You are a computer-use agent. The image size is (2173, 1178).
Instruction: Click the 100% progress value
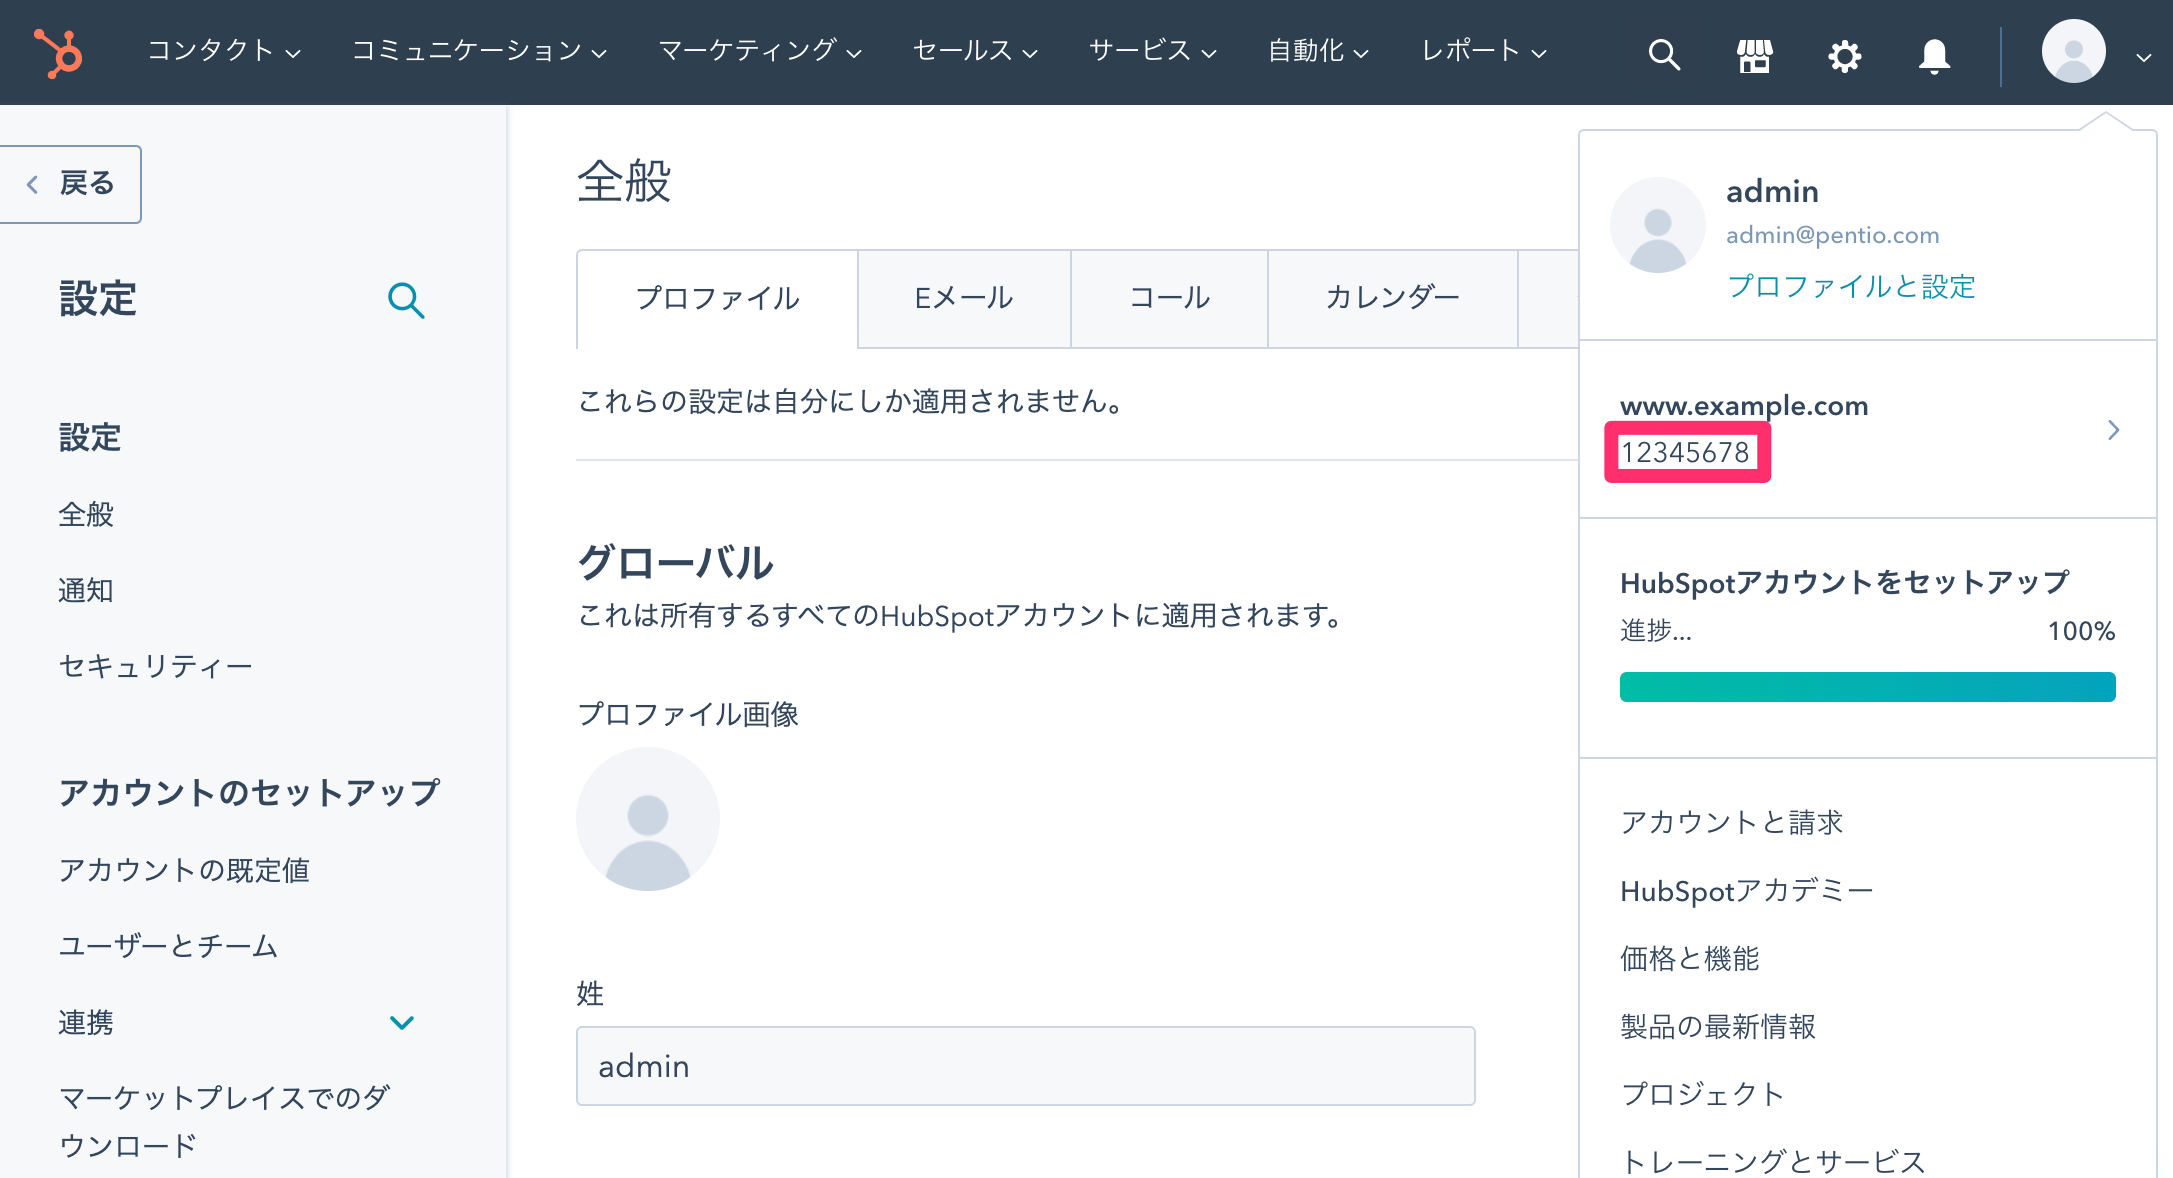[2081, 631]
